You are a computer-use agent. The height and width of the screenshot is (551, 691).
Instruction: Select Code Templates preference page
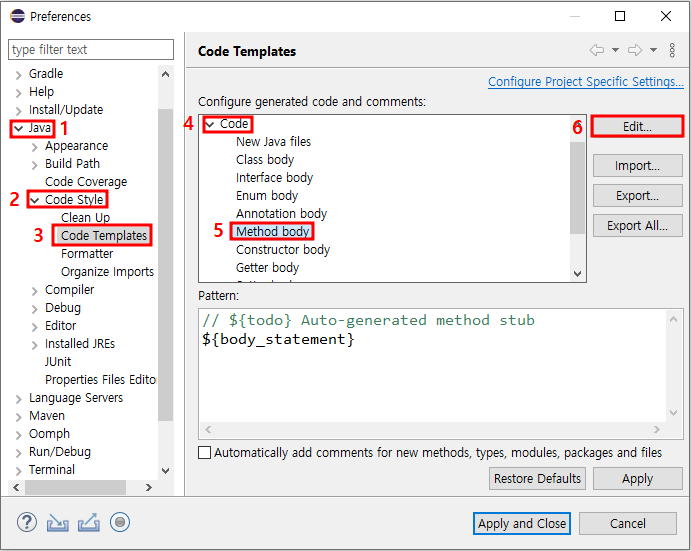click(x=104, y=235)
